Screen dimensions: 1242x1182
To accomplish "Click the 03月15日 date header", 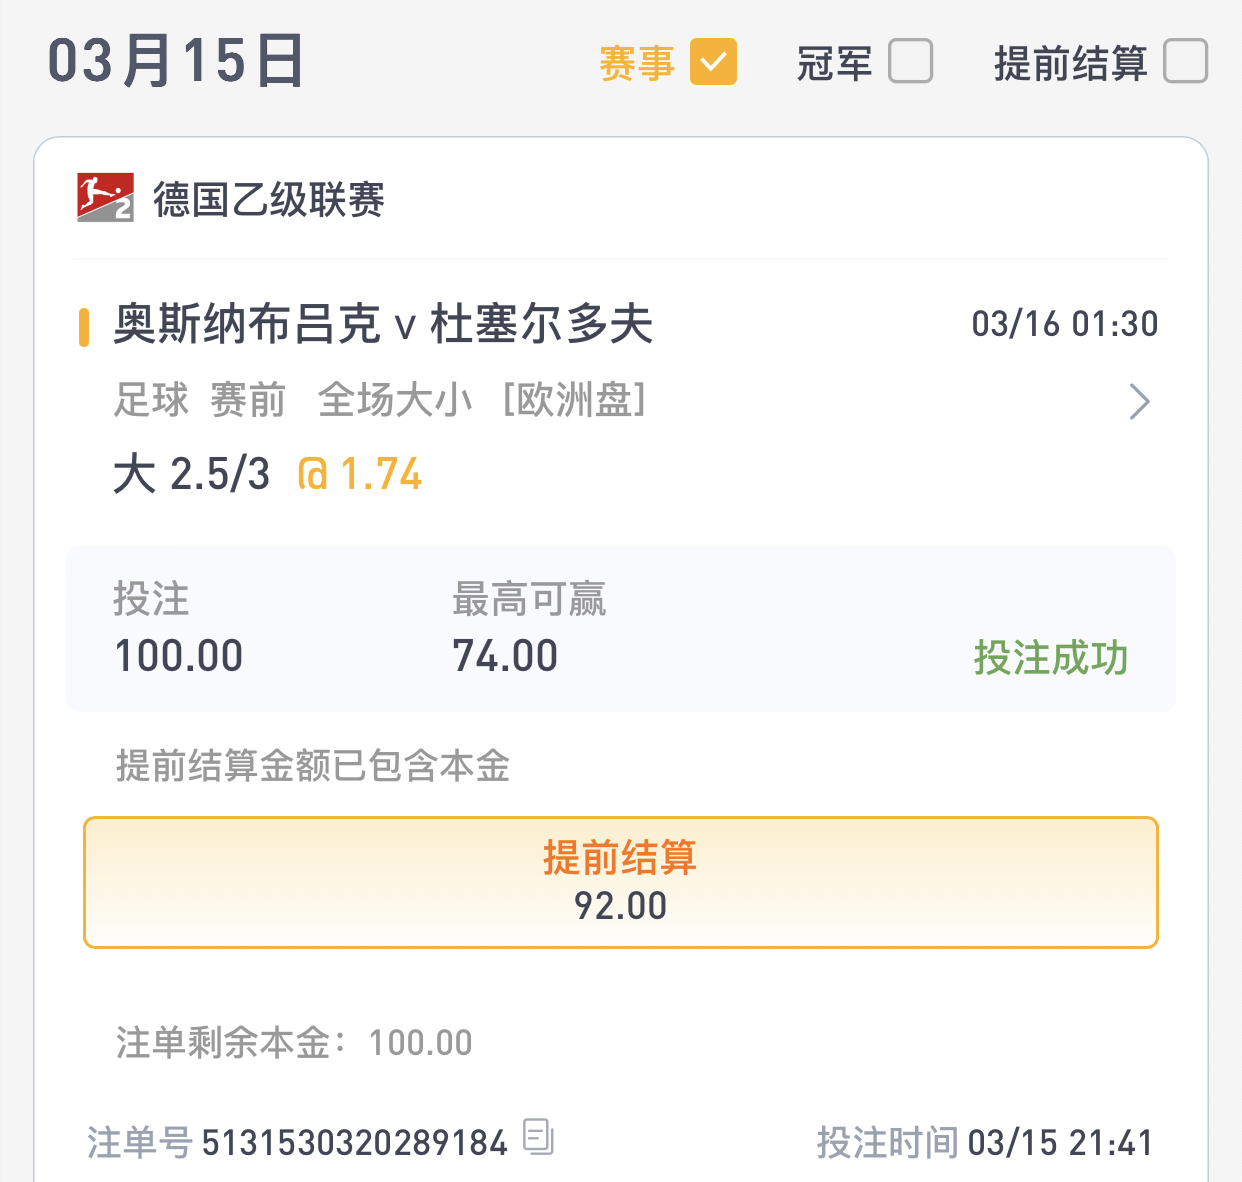I will (176, 61).
